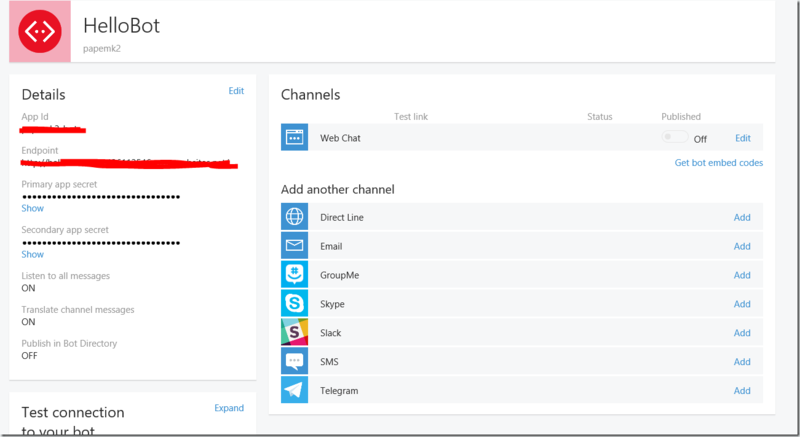Click the Channels heading
800x437 pixels.
click(x=311, y=95)
